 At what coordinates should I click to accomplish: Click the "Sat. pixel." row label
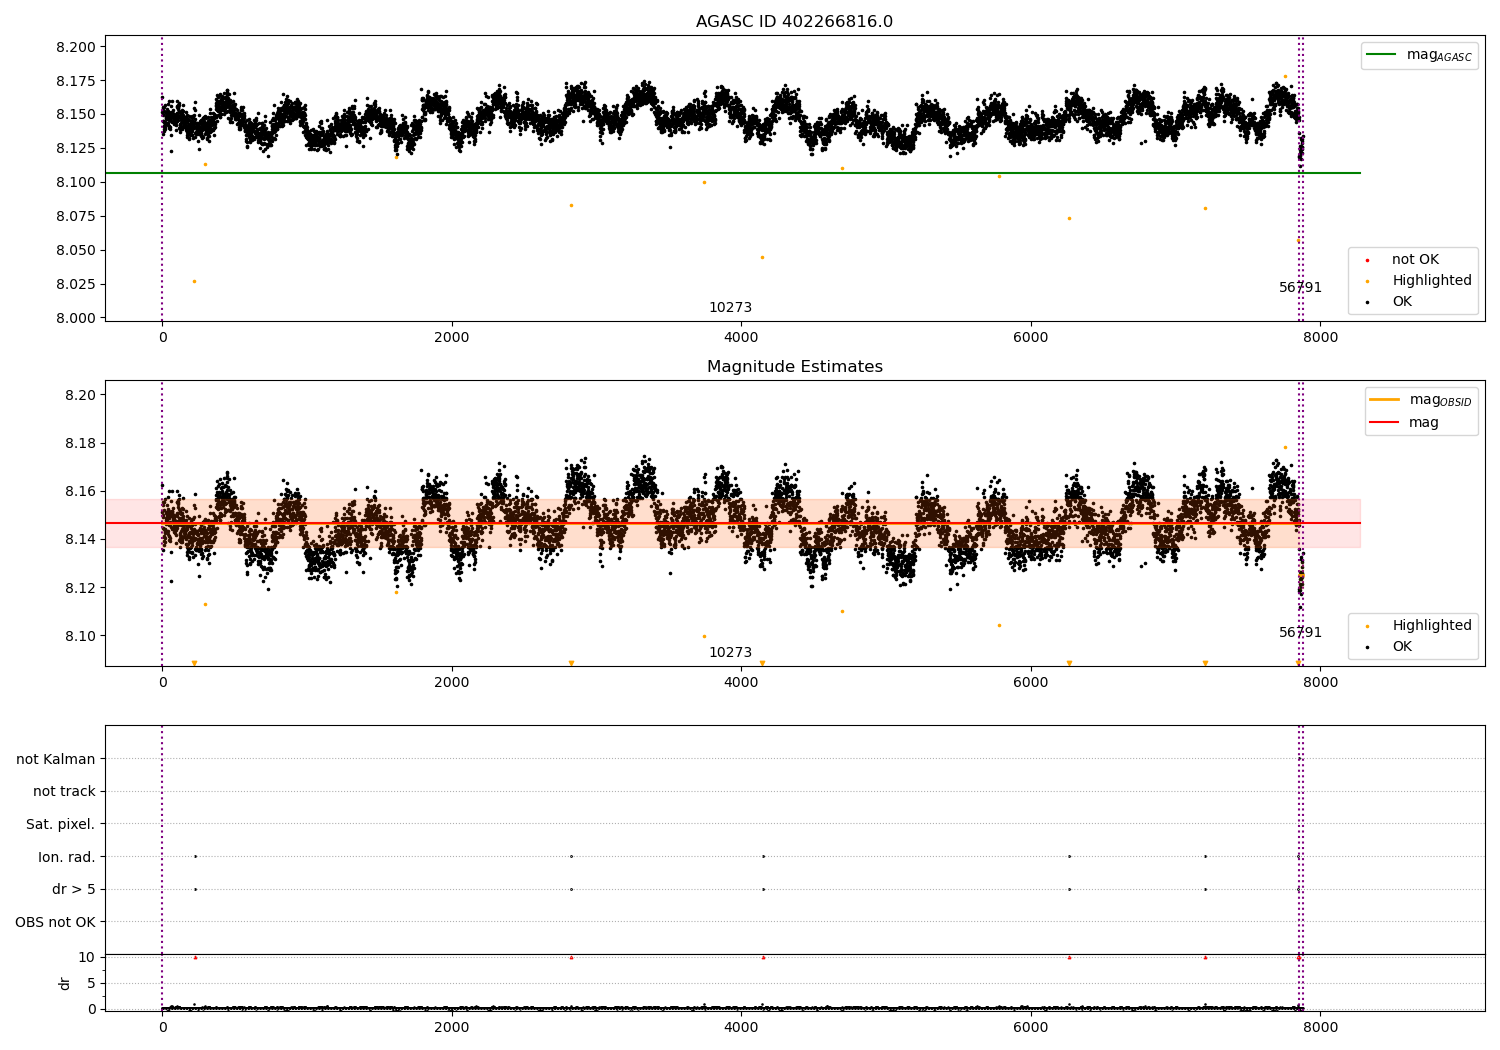pos(60,825)
